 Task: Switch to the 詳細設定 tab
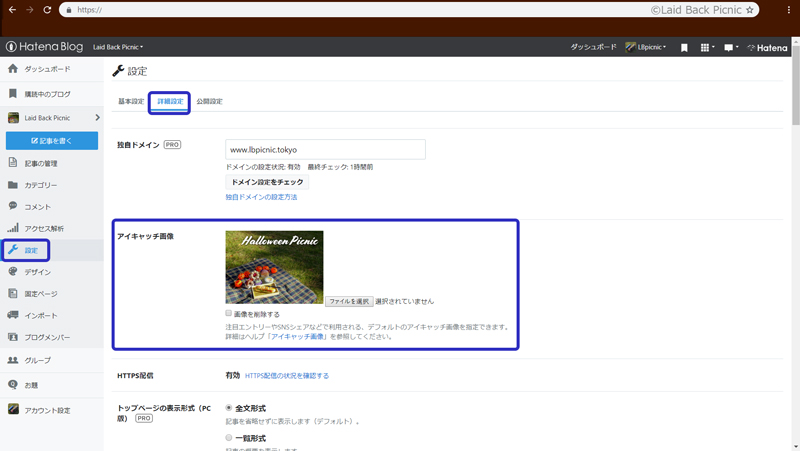(x=170, y=102)
